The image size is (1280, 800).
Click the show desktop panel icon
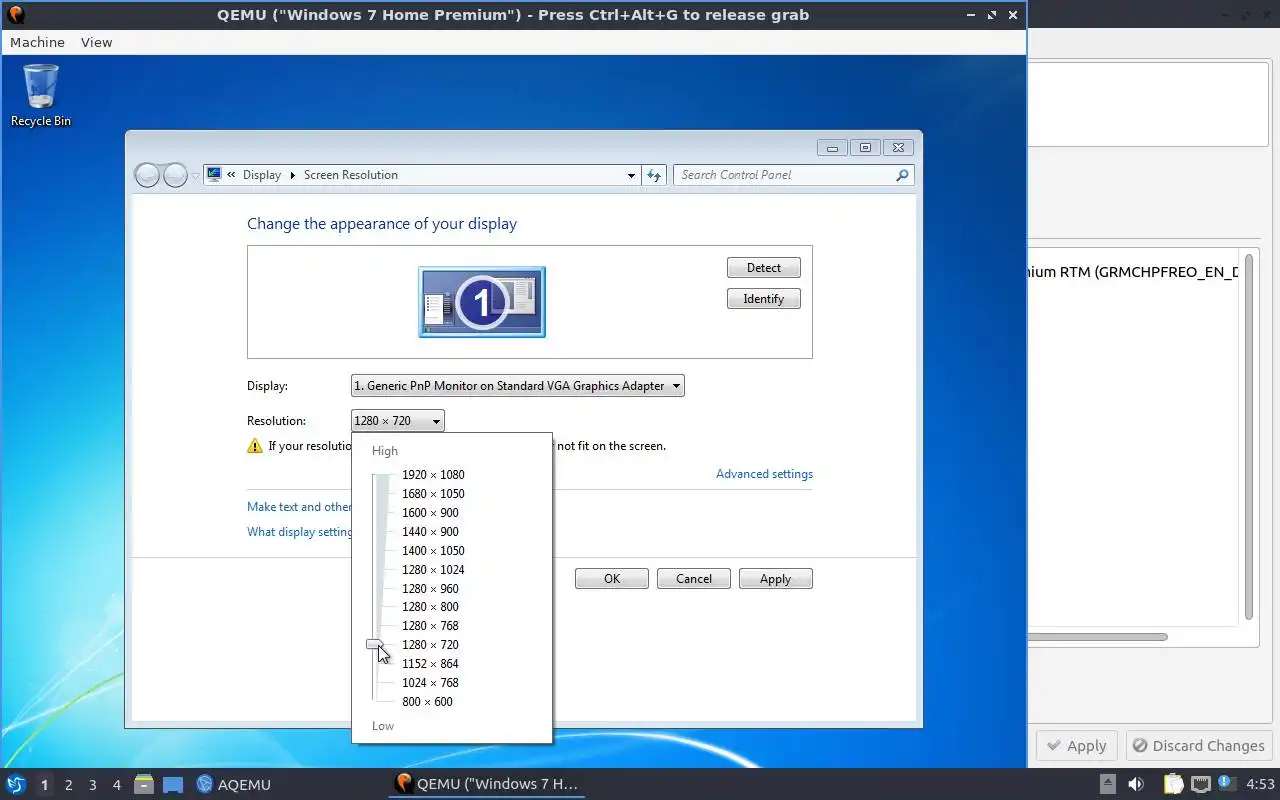pyautogui.click(x=173, y=785)
